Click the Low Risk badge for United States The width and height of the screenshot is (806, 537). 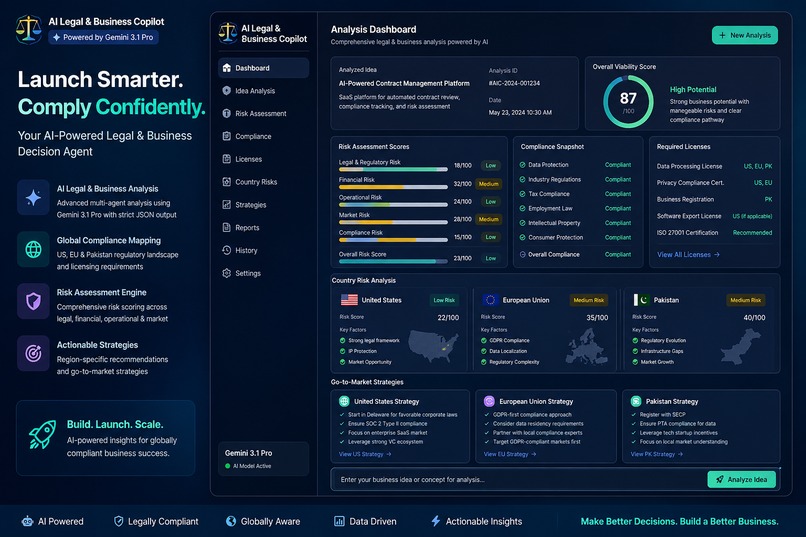tap(444, 300)
